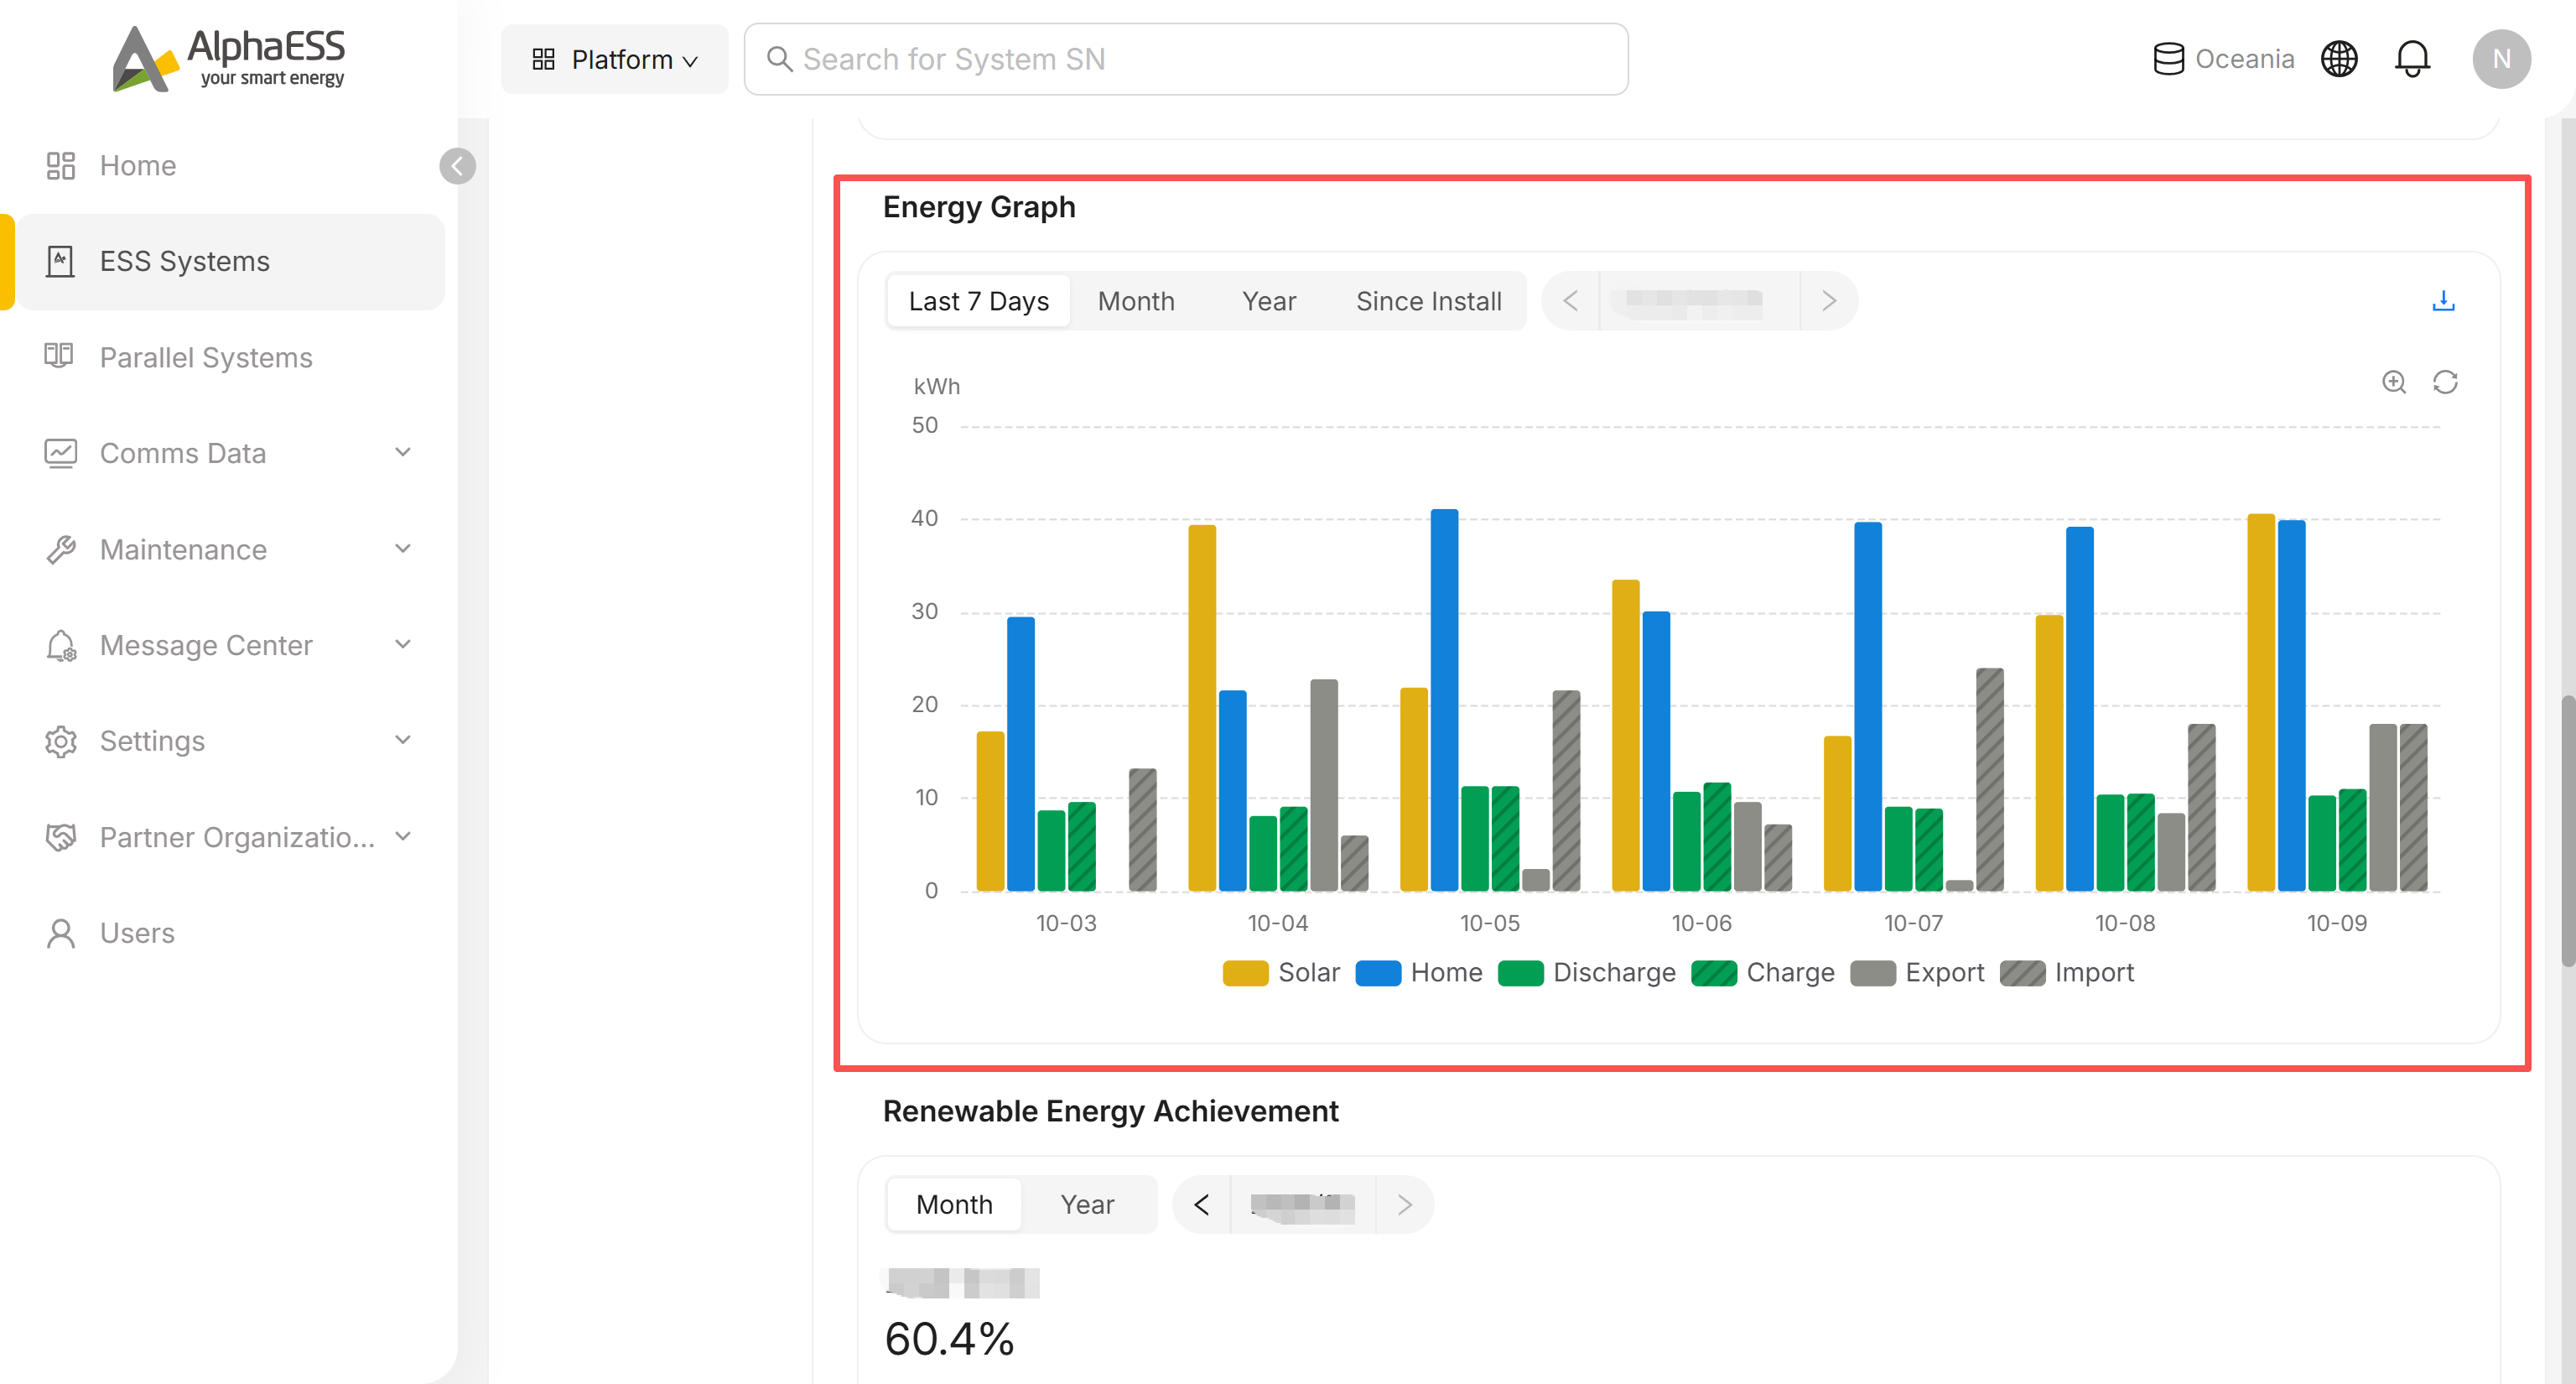Open the user avatar N menu
2576x1384 pixels.
tap(2501, 59)
